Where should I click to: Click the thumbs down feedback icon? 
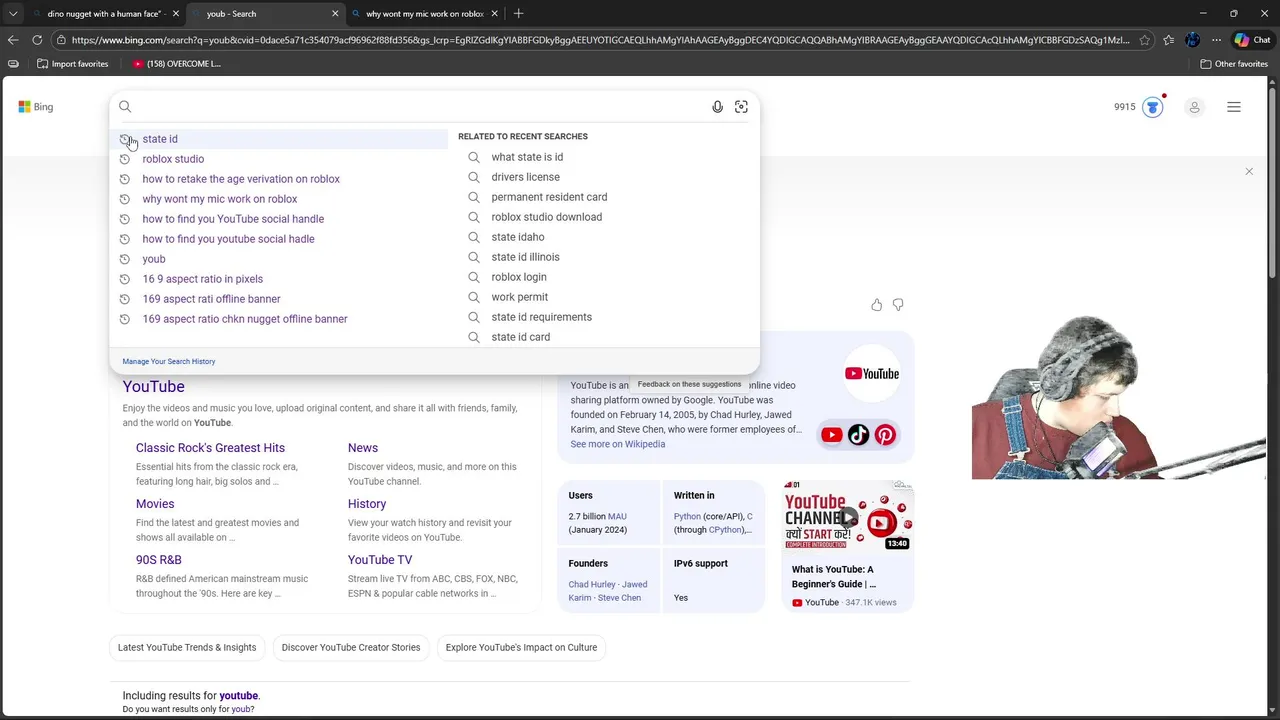[898, 305]
